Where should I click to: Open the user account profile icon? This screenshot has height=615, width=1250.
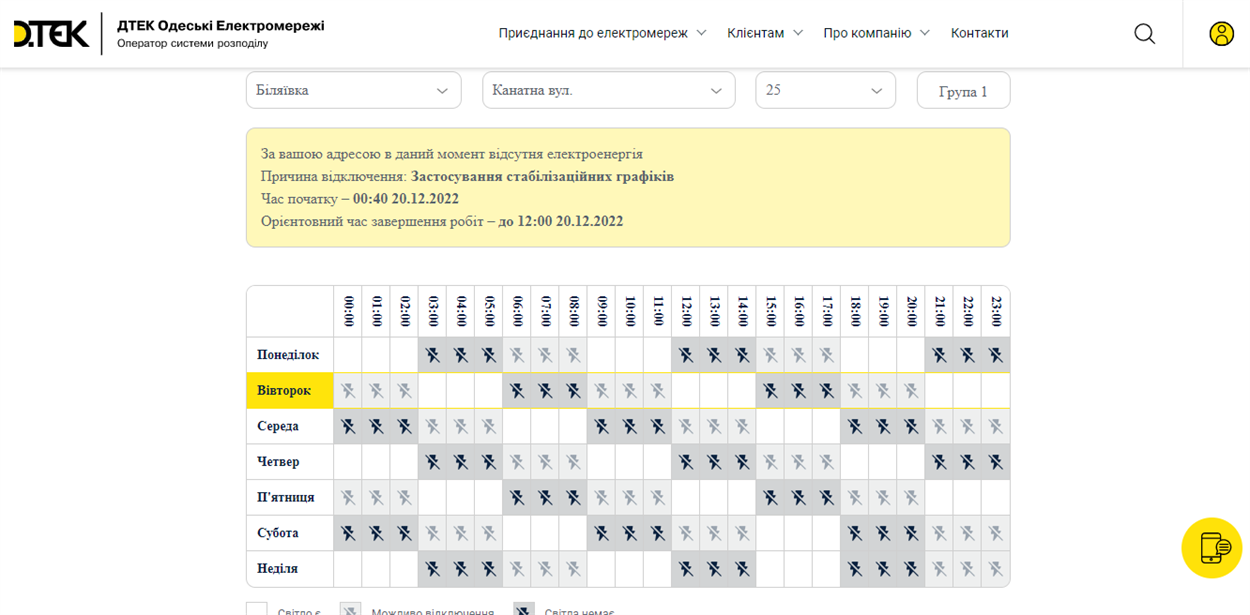click(1221, 34)
